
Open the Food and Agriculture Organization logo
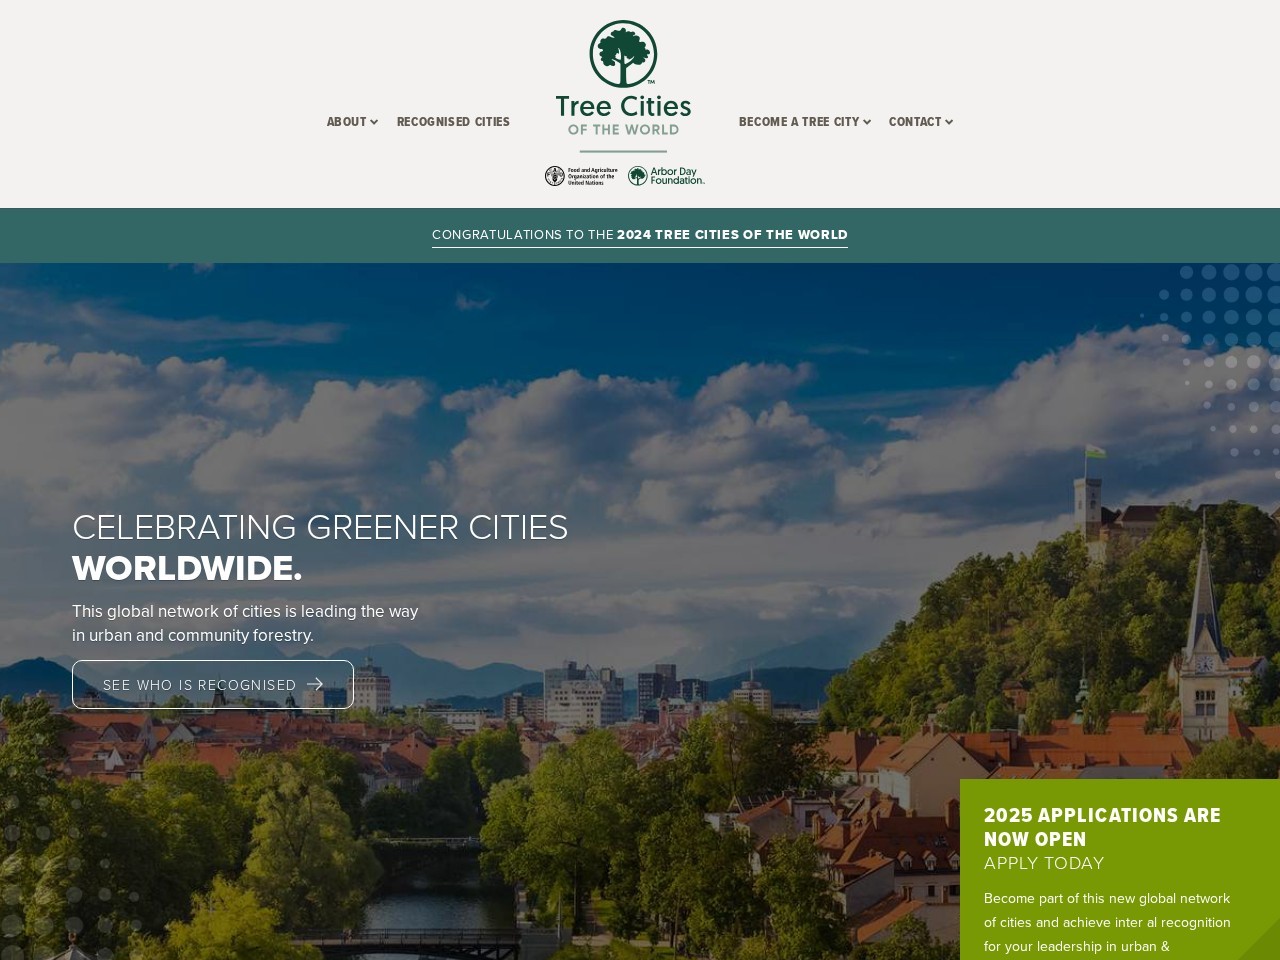pyautogui.click(x=581, y=176)
